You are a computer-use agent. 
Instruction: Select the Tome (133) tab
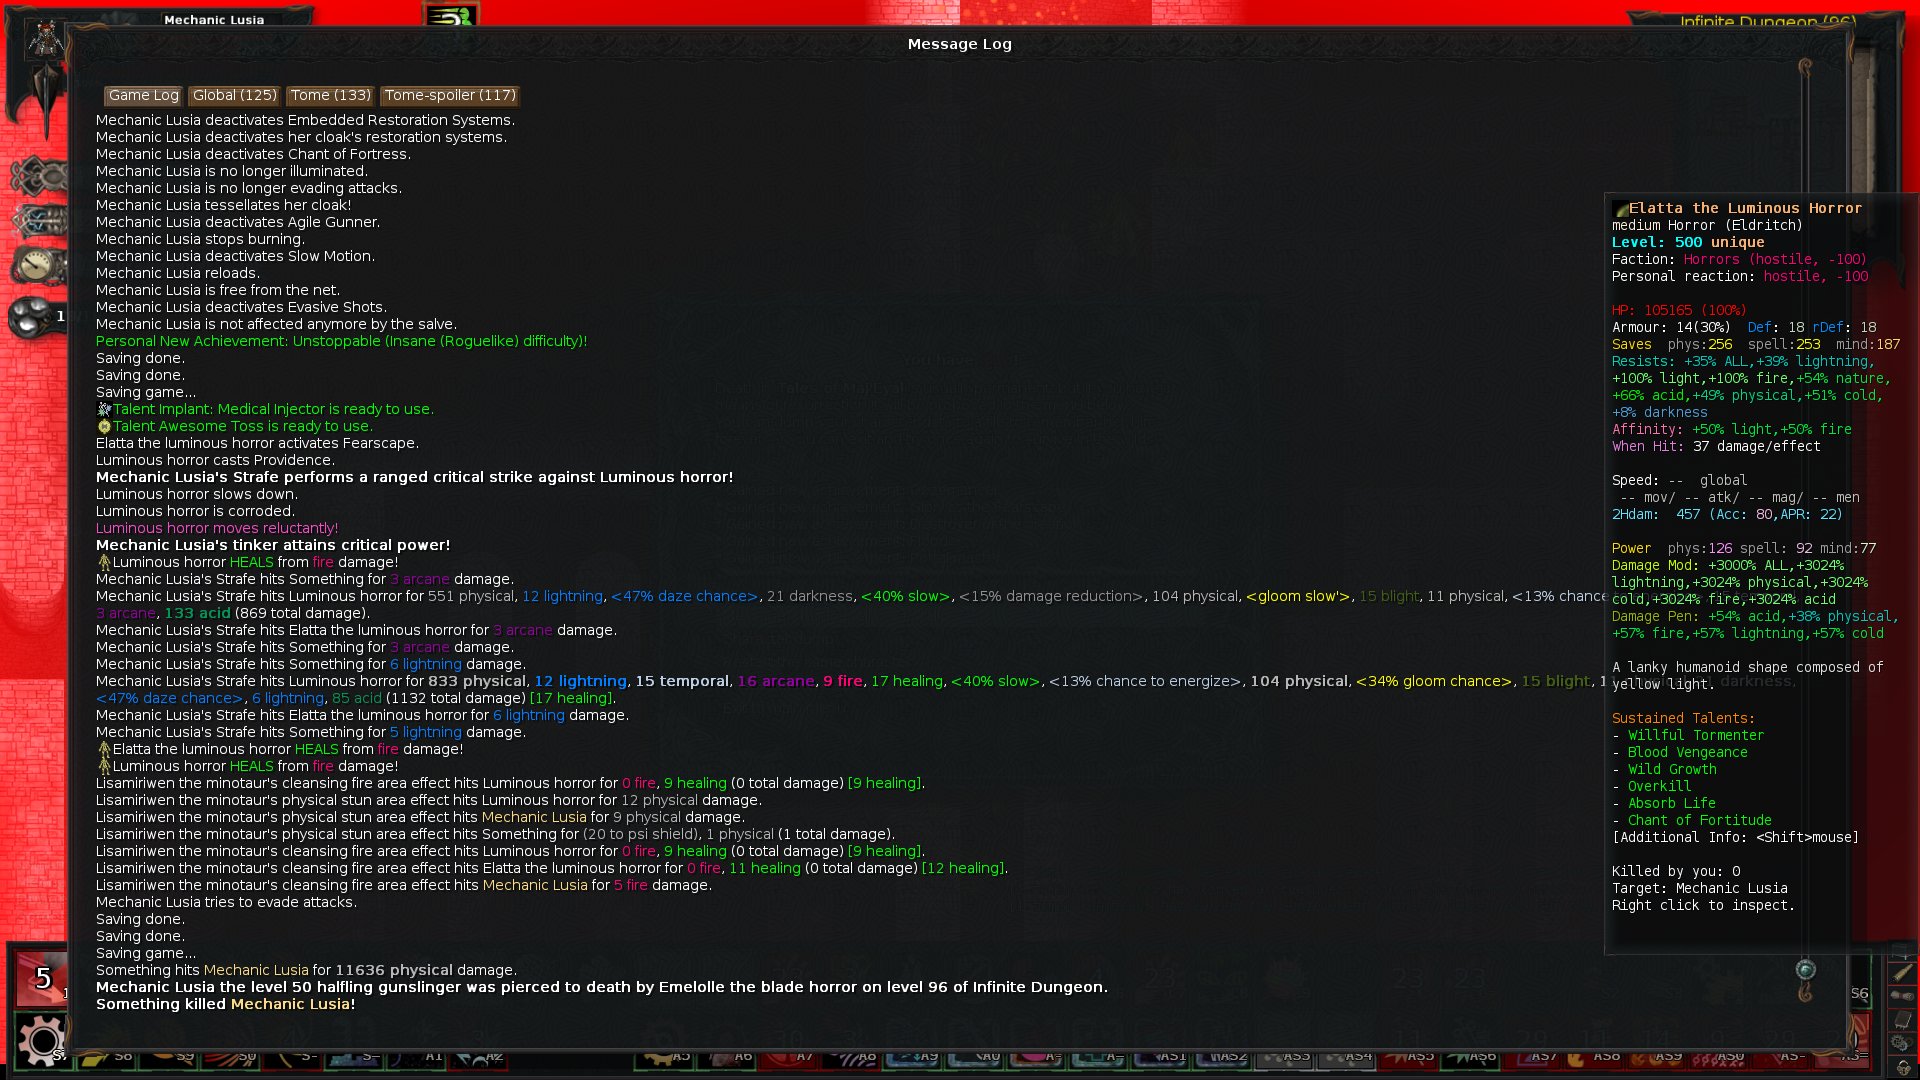tap(330, 96)
